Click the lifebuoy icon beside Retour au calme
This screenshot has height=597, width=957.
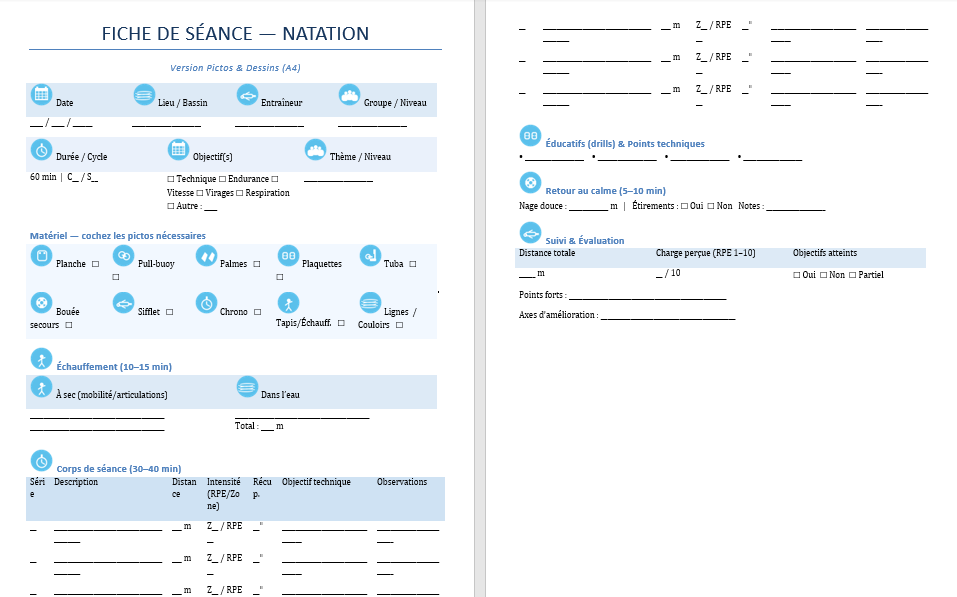click(530, 182)
